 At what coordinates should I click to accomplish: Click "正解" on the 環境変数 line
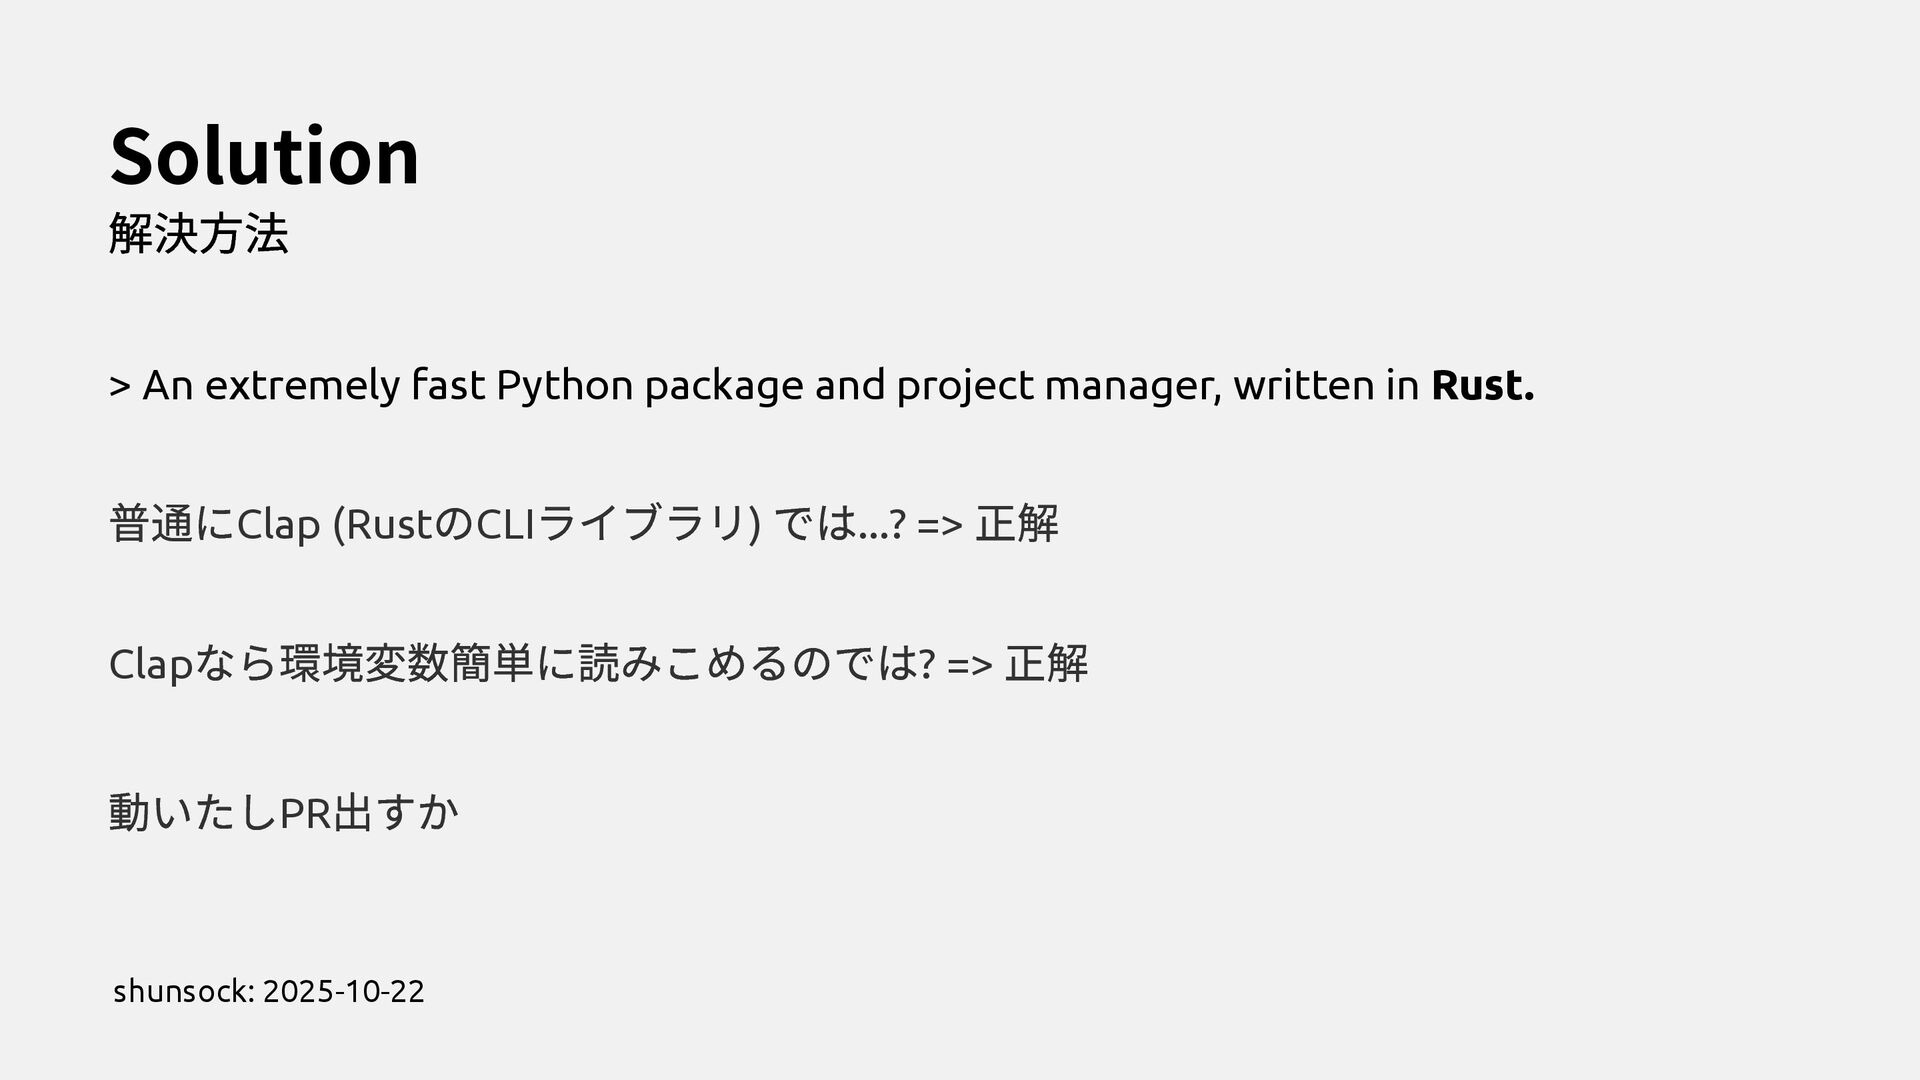click(1046, 663)
